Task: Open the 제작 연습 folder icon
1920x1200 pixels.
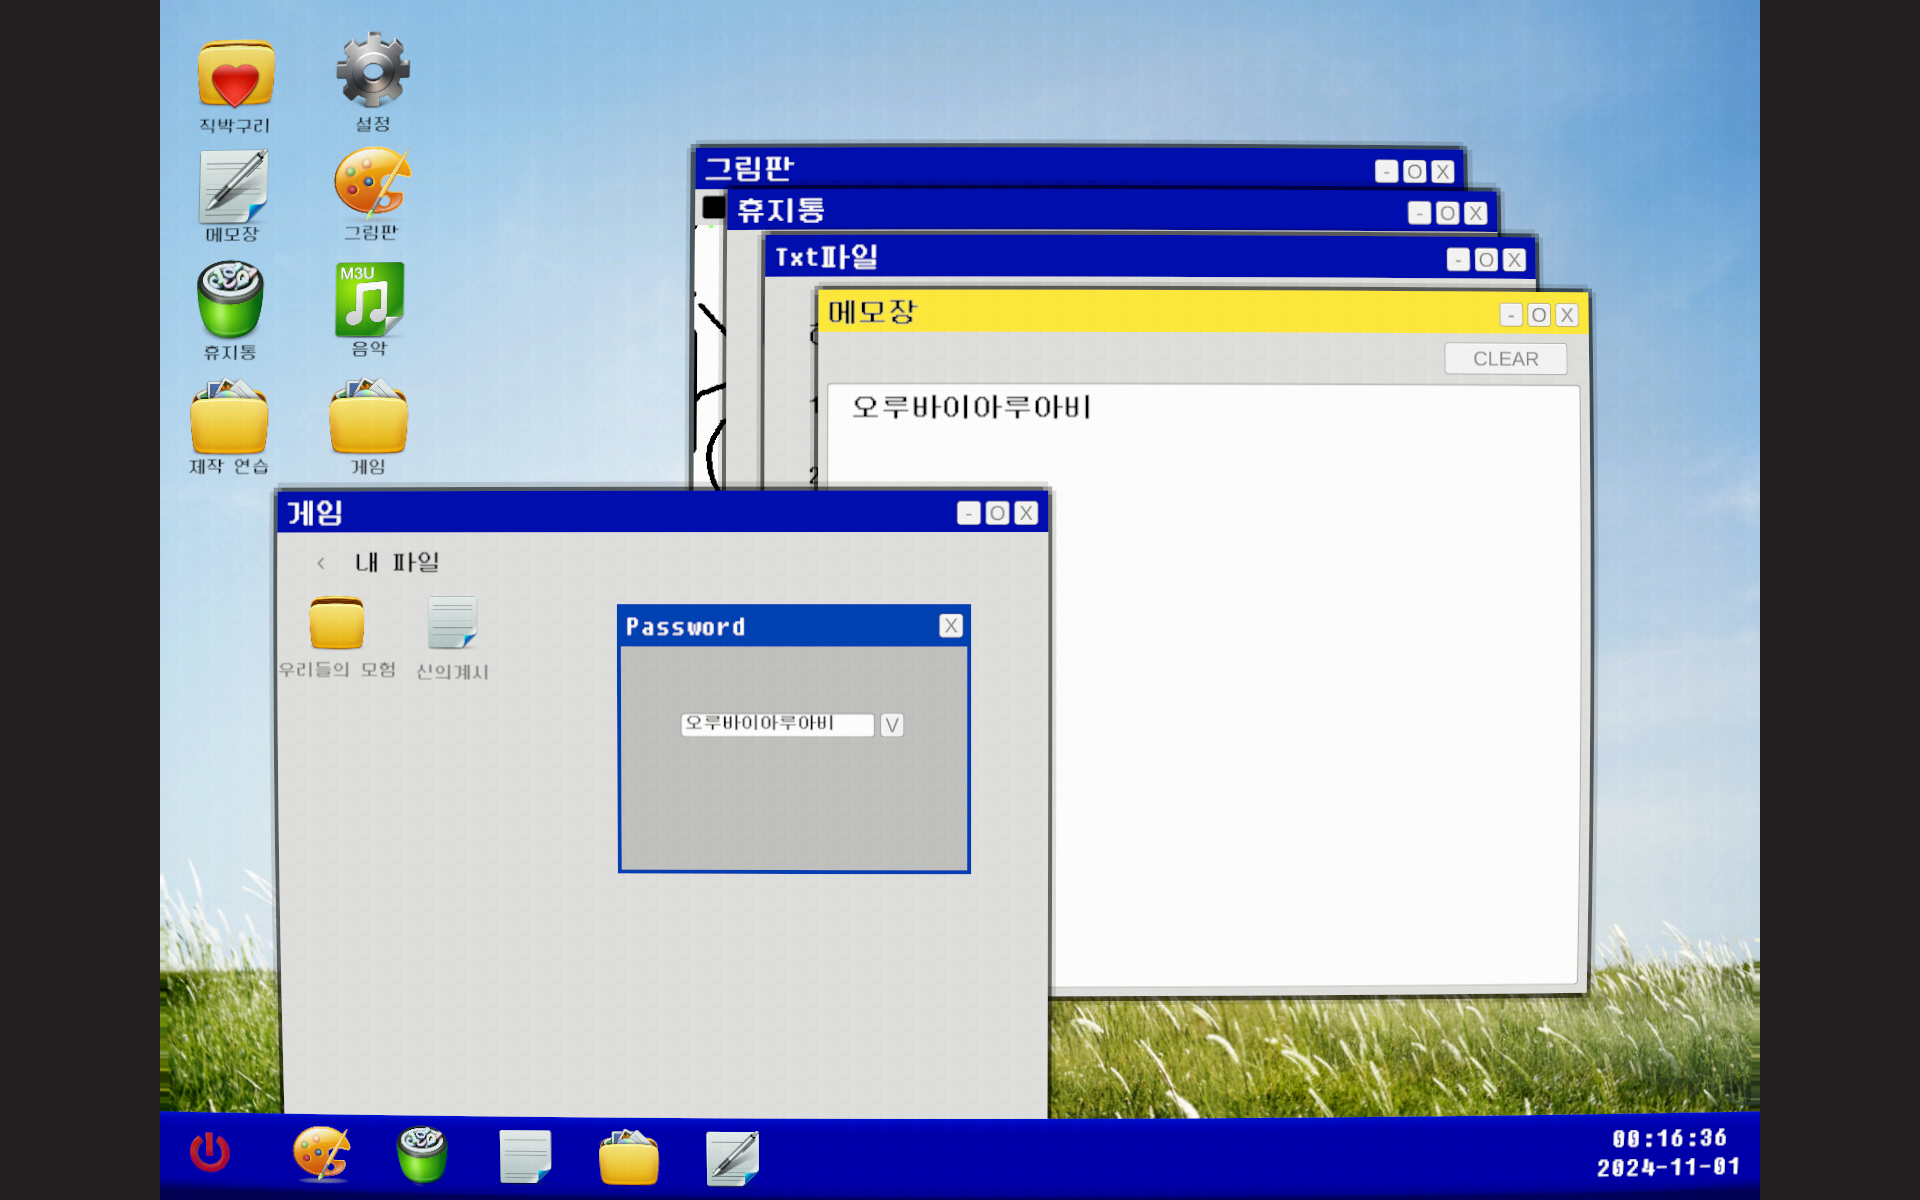Action: pyautogui.click(x=229, y=418)
